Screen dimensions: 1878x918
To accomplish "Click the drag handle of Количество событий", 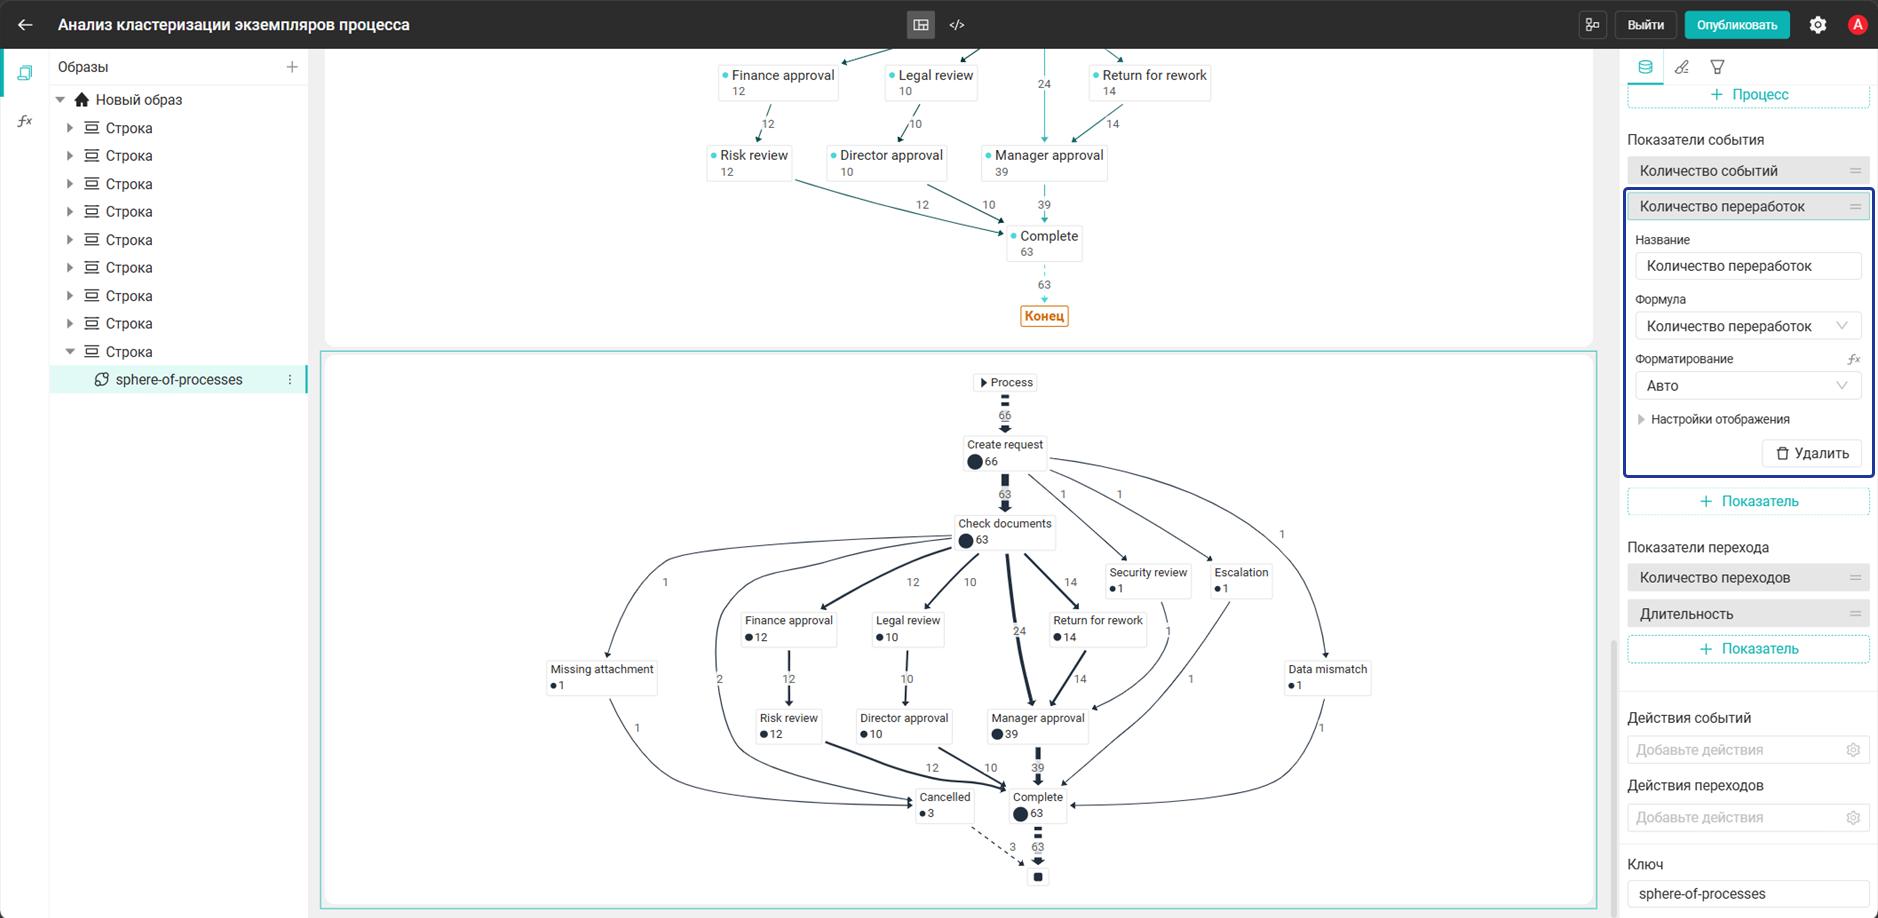I will click(1855, 171).
